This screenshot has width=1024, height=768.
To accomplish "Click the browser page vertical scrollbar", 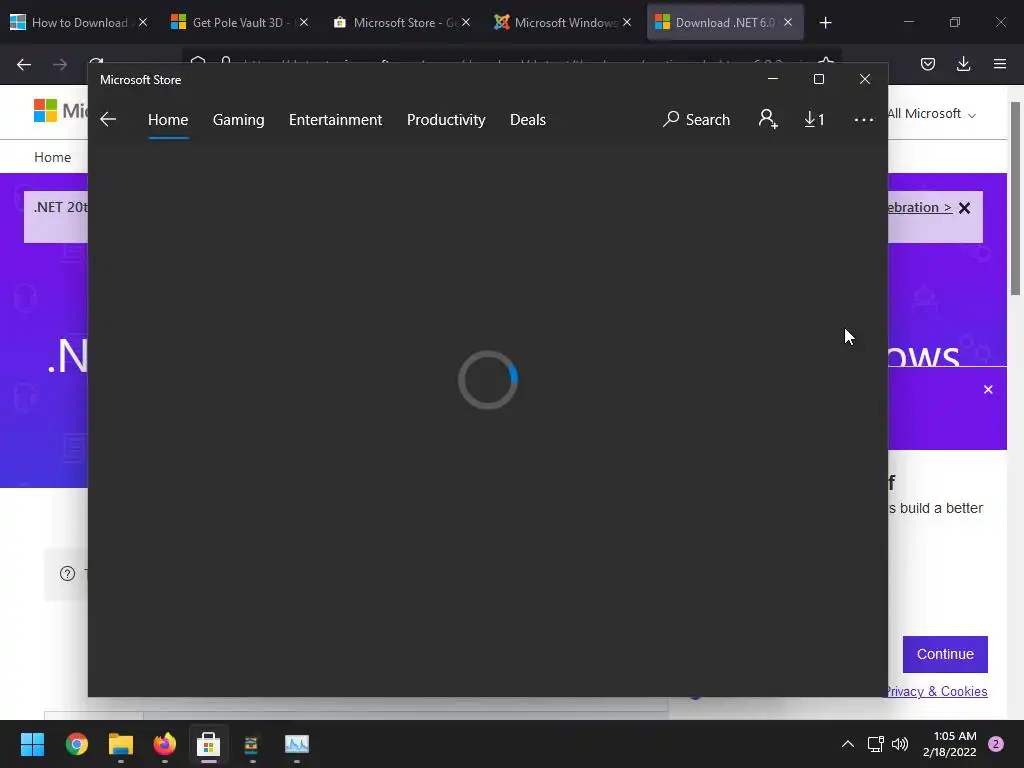I will [x=1016, y=198].
